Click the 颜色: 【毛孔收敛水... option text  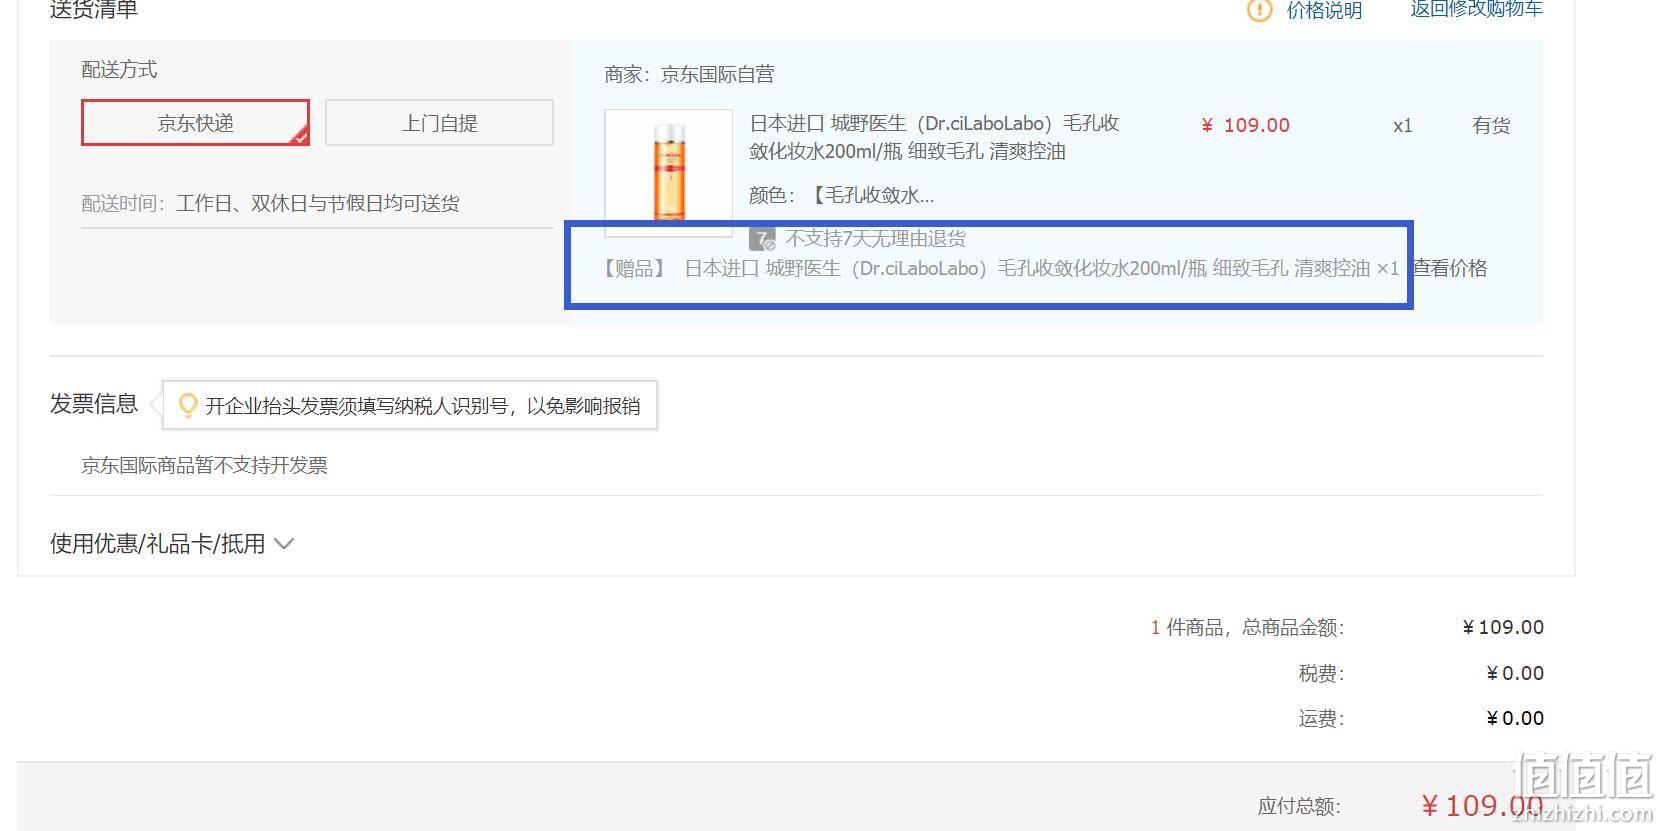[841, 195]
